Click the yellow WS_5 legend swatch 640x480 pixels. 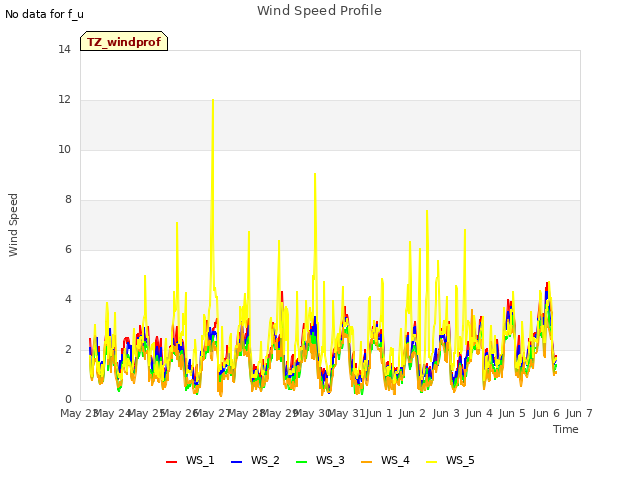pyautogui.click(x=432, y=462)
